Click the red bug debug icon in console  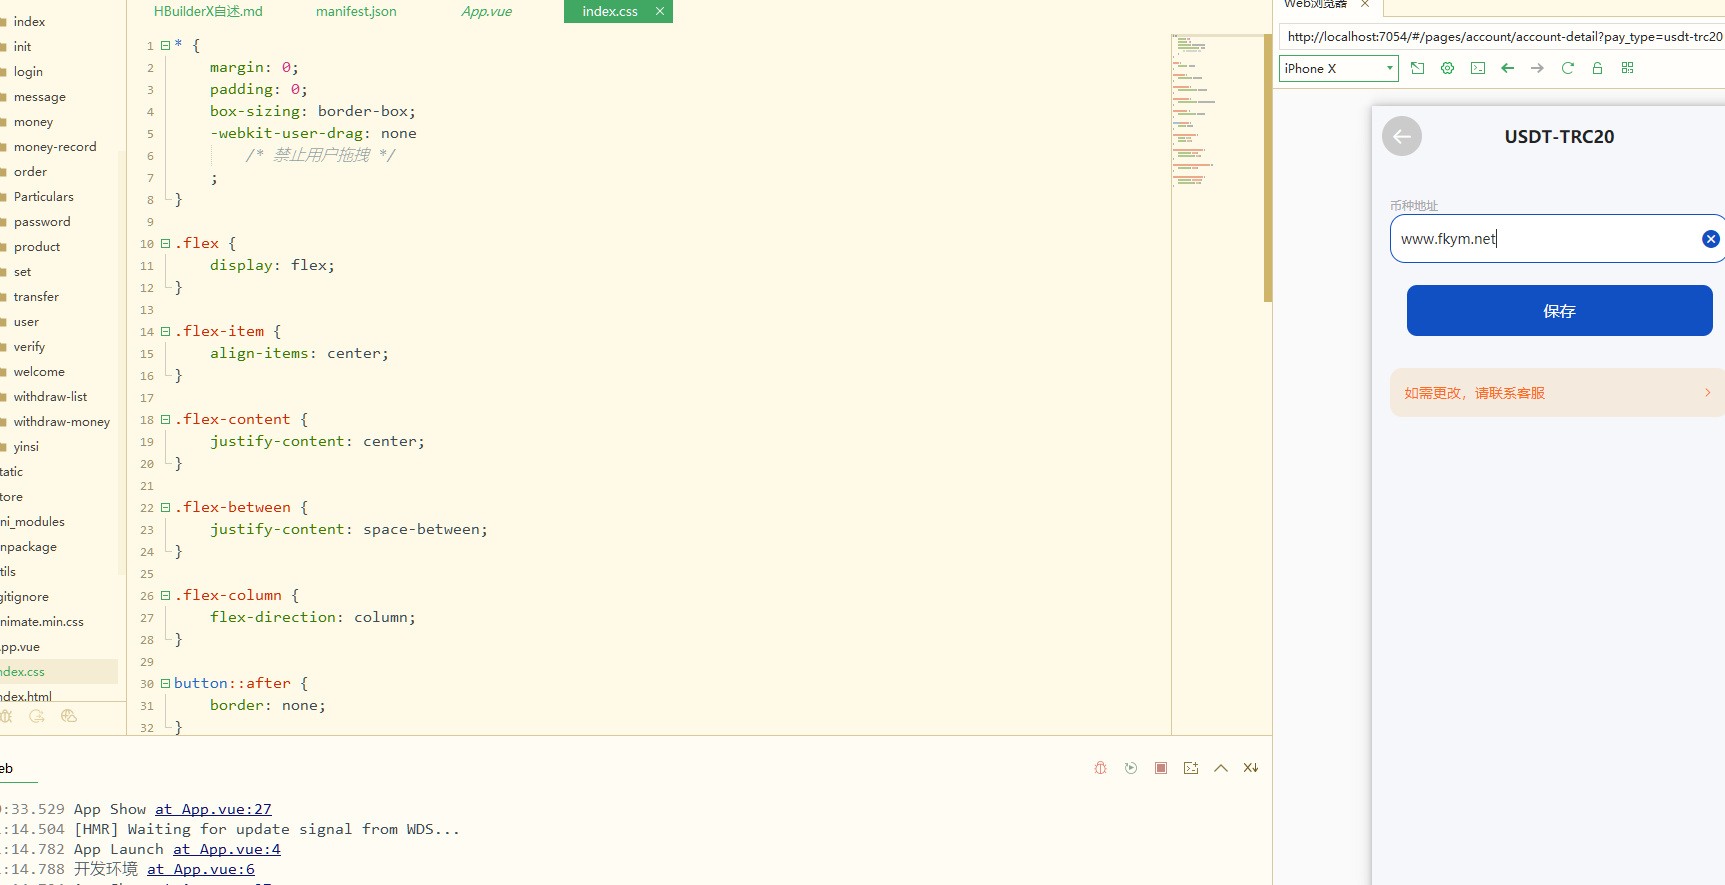(1100, 768)
